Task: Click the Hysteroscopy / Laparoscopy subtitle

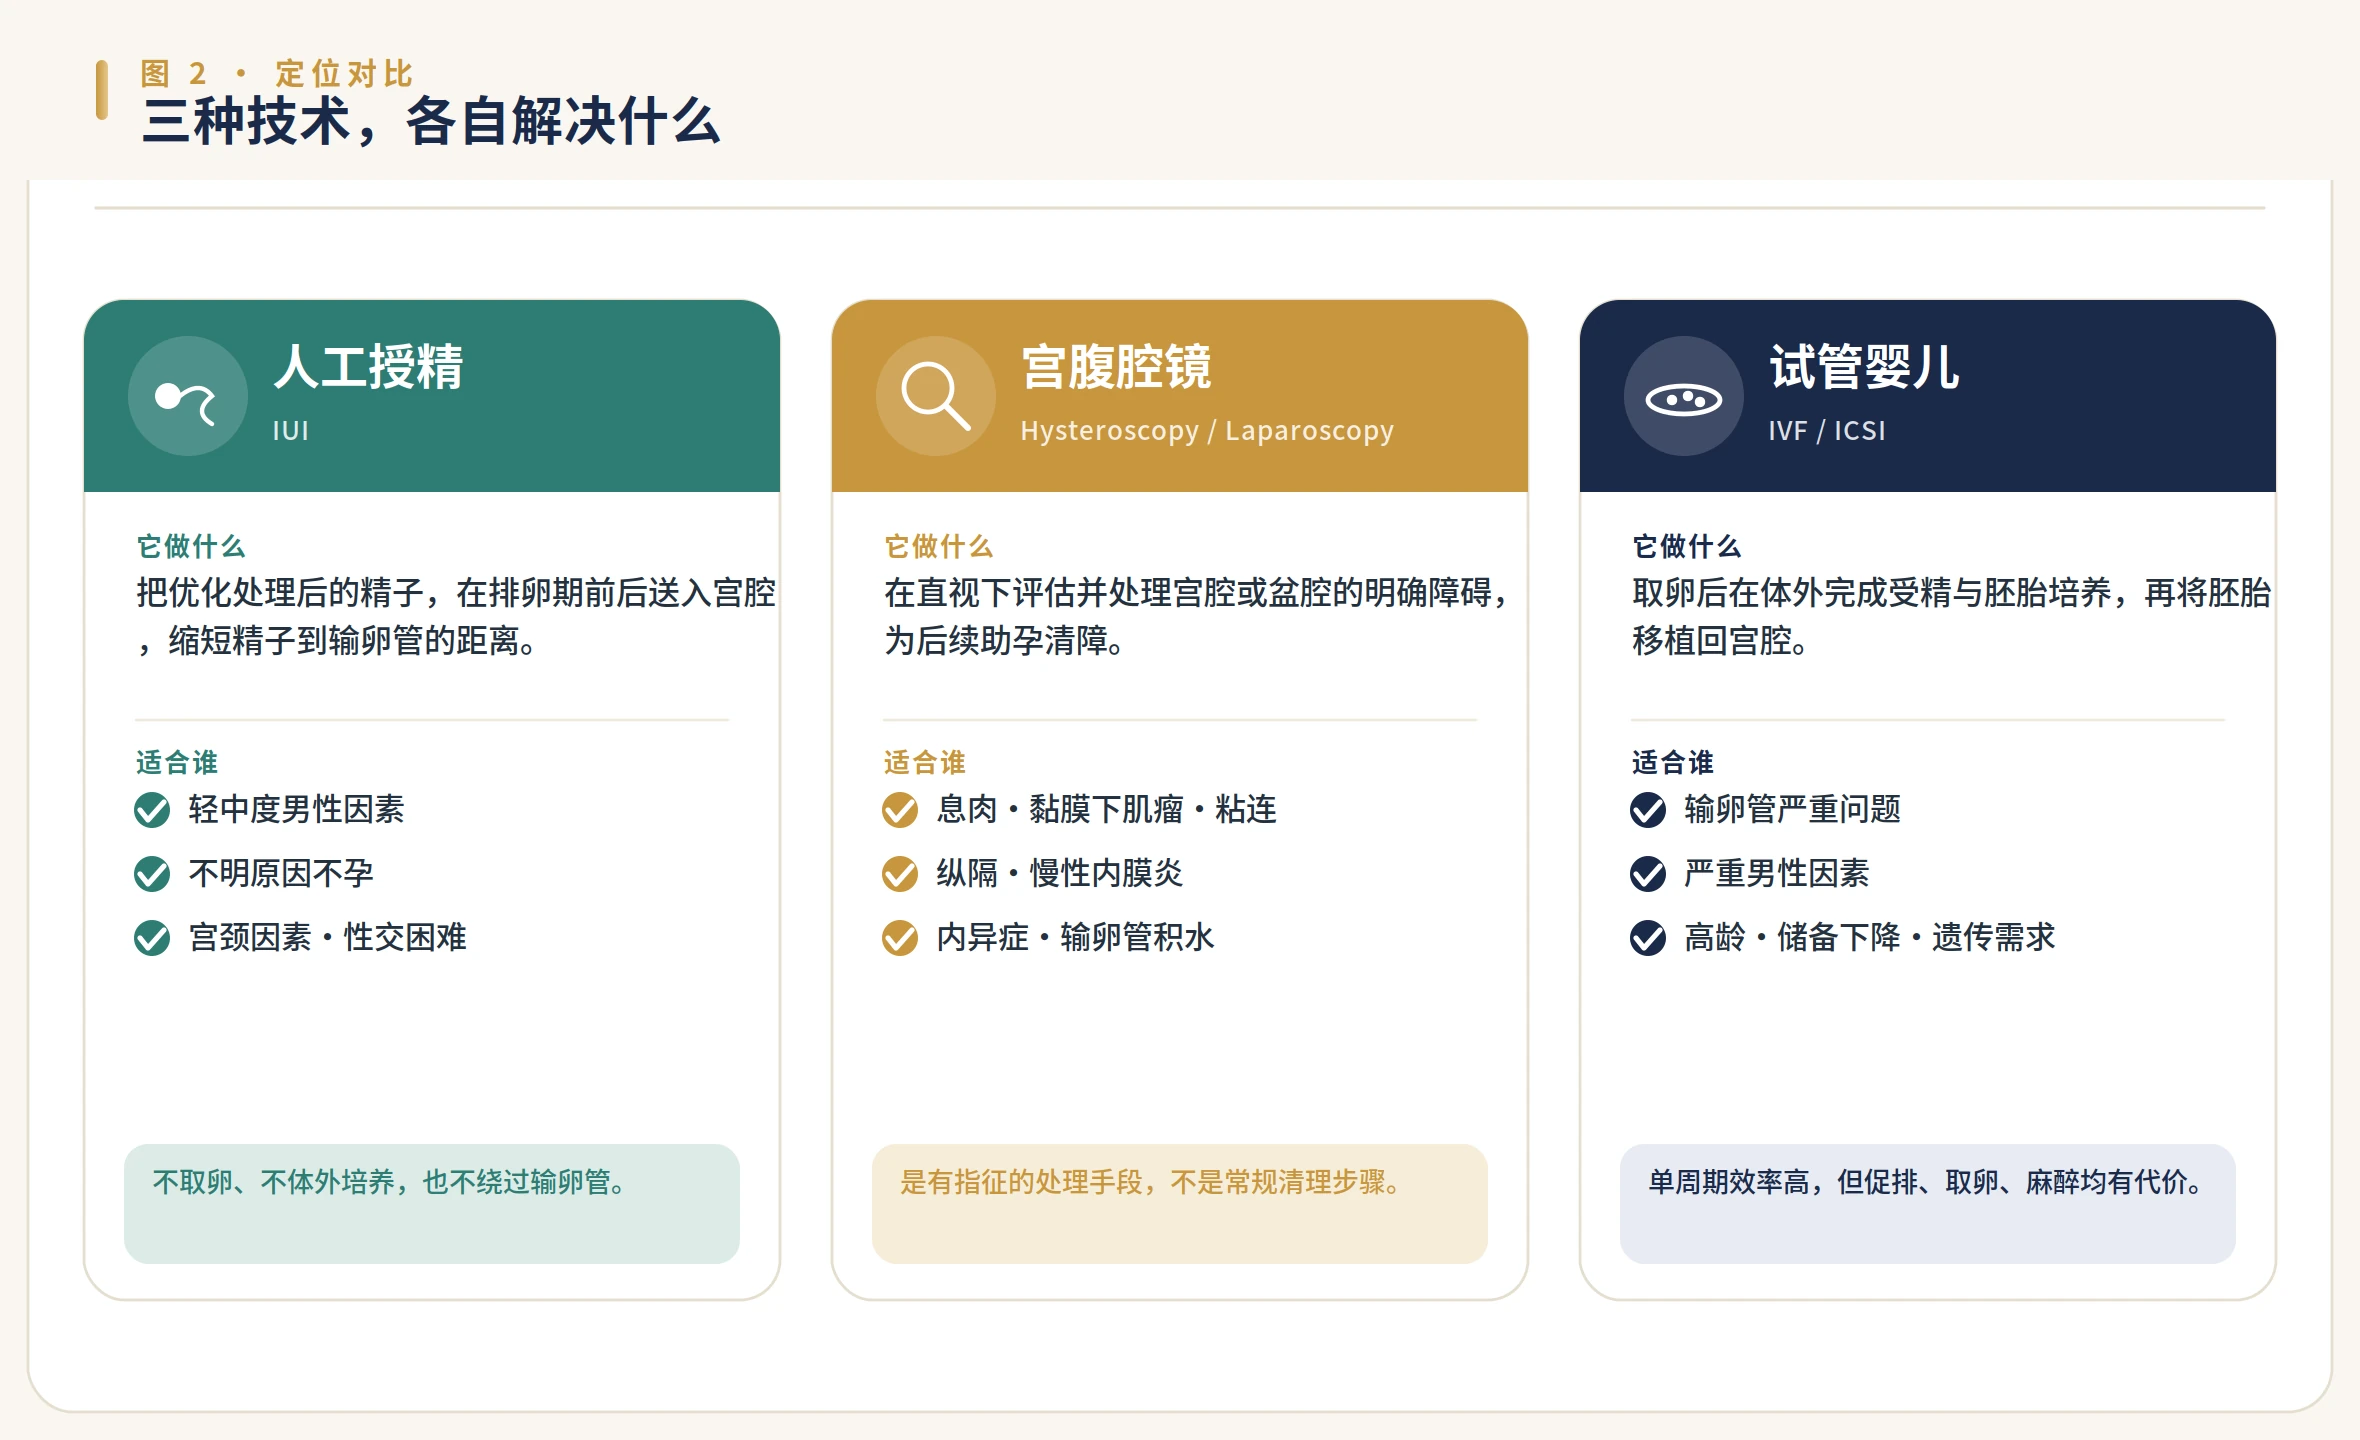Action: (1207, 431)
